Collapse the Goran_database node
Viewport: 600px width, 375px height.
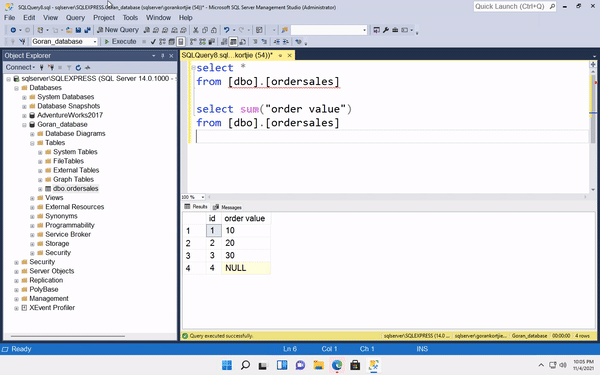(x=24, y=125)
